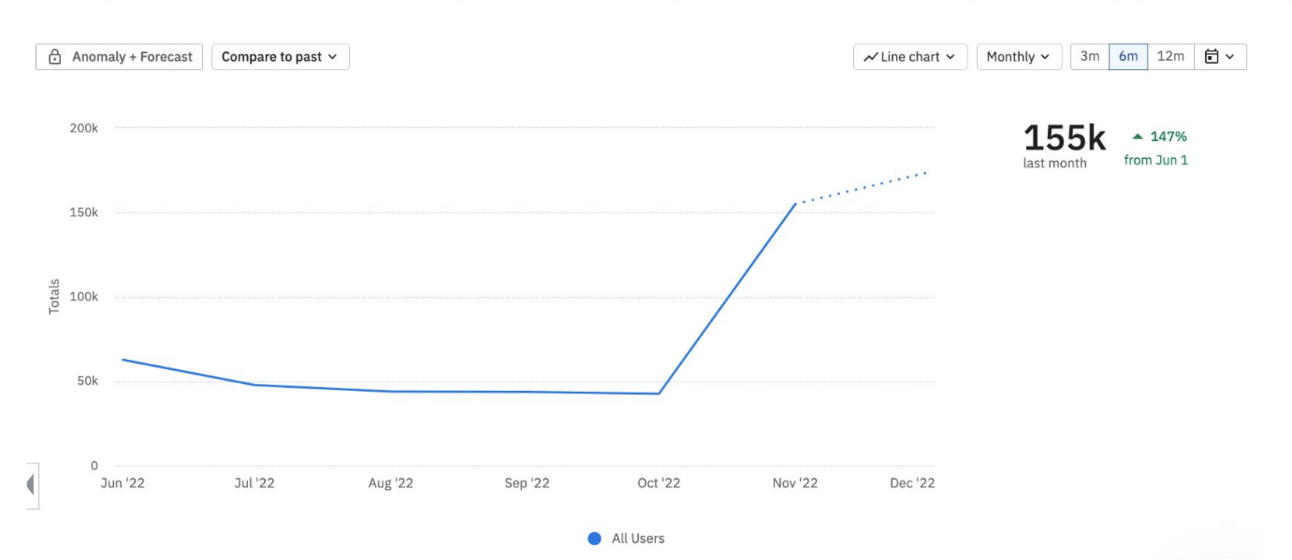Viewport: 1292px width, 560px height.
Task: Open the Line chart type dropdown
Action: (909, 57)
